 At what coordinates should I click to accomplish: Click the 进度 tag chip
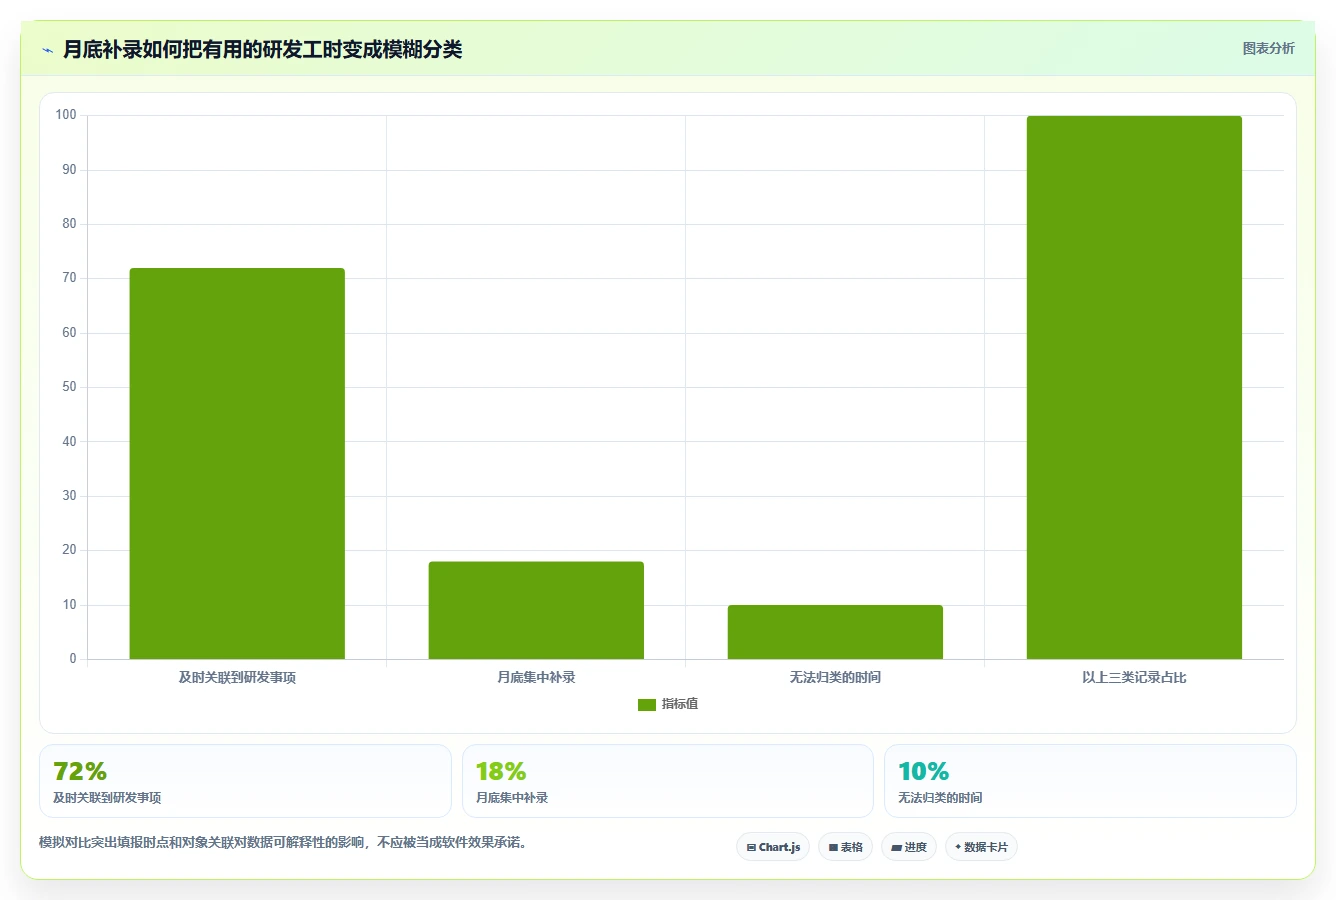(908, 847)
